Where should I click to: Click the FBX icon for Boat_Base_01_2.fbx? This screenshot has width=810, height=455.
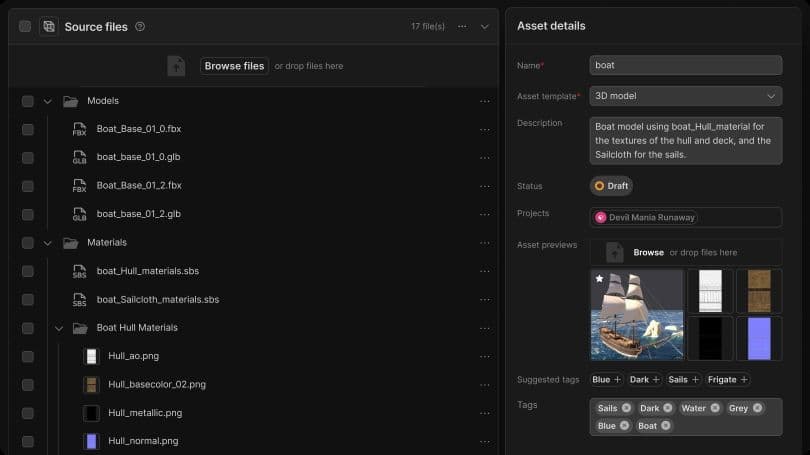pos(80,185)
